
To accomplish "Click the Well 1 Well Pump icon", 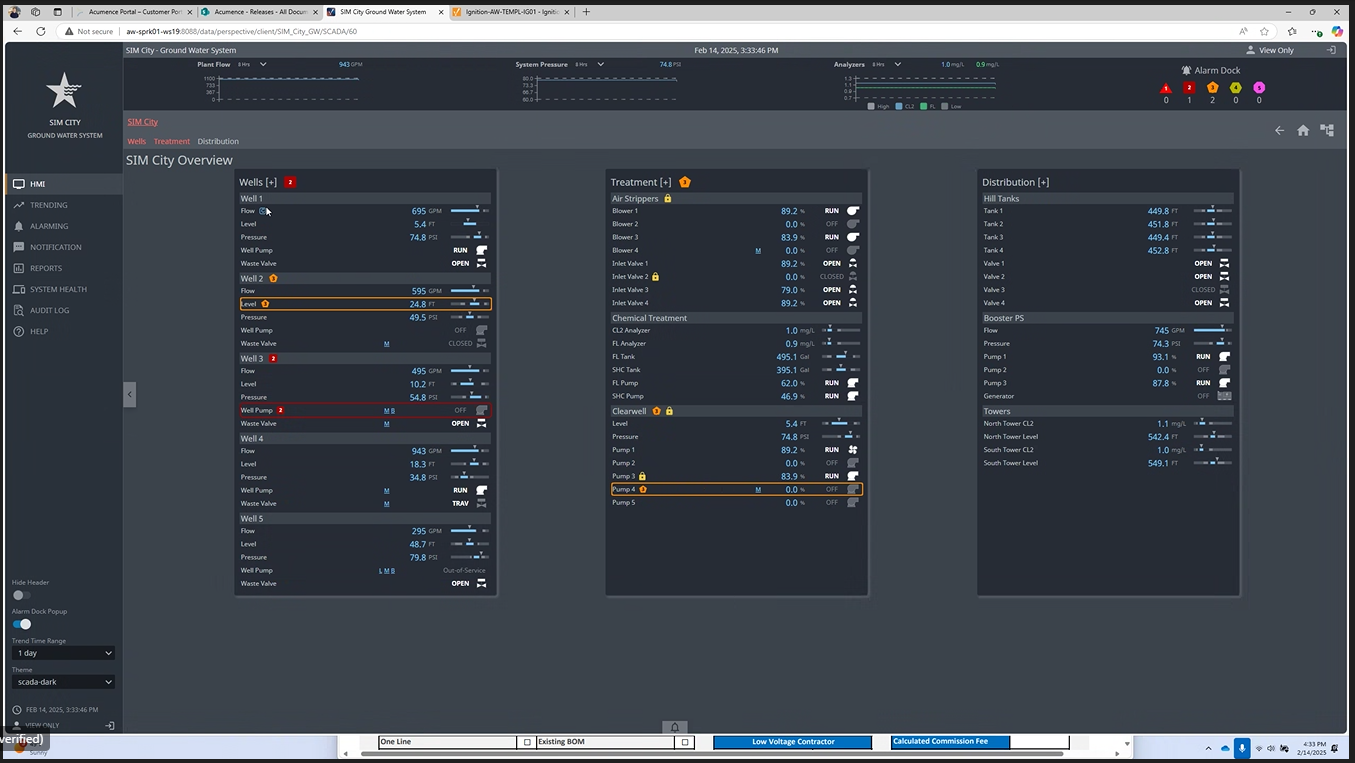I will (481, 250).
